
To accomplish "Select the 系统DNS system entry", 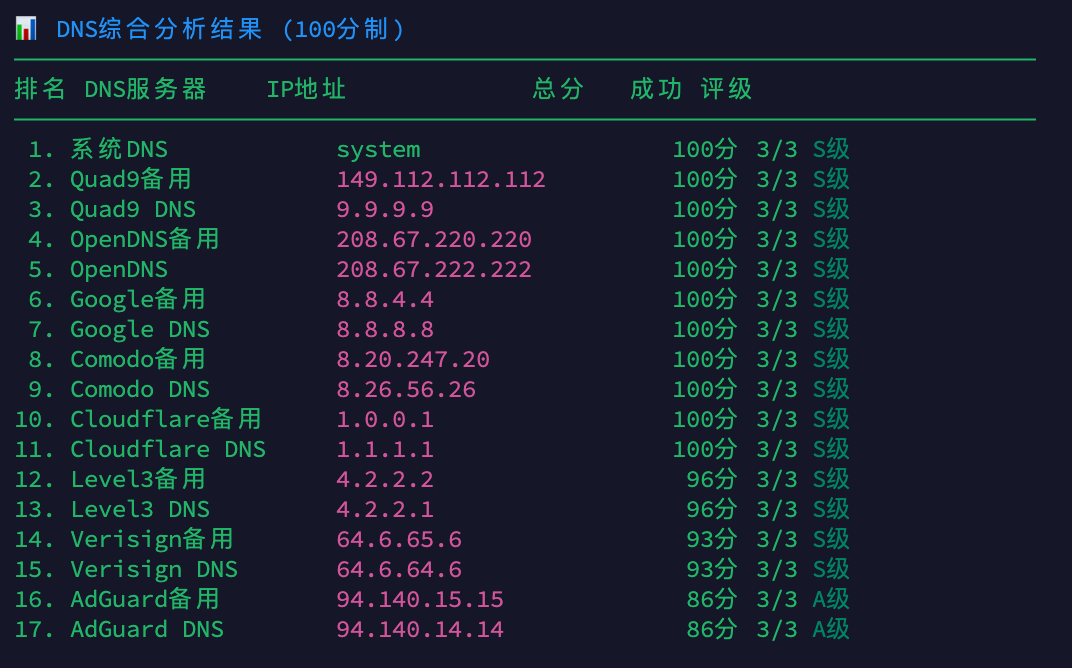I will (x=116, y=149).
